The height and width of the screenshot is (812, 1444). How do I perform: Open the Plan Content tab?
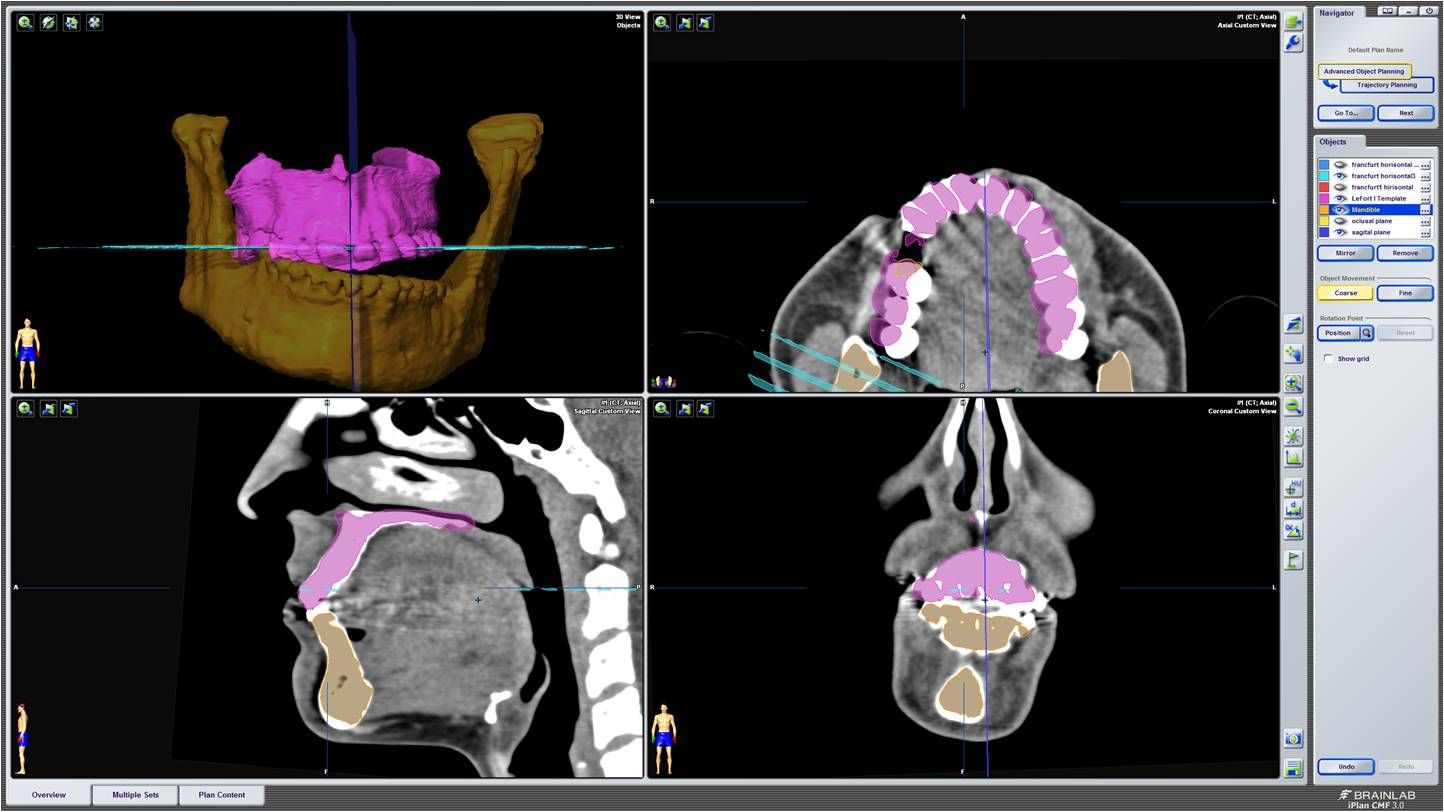(221, 795)
